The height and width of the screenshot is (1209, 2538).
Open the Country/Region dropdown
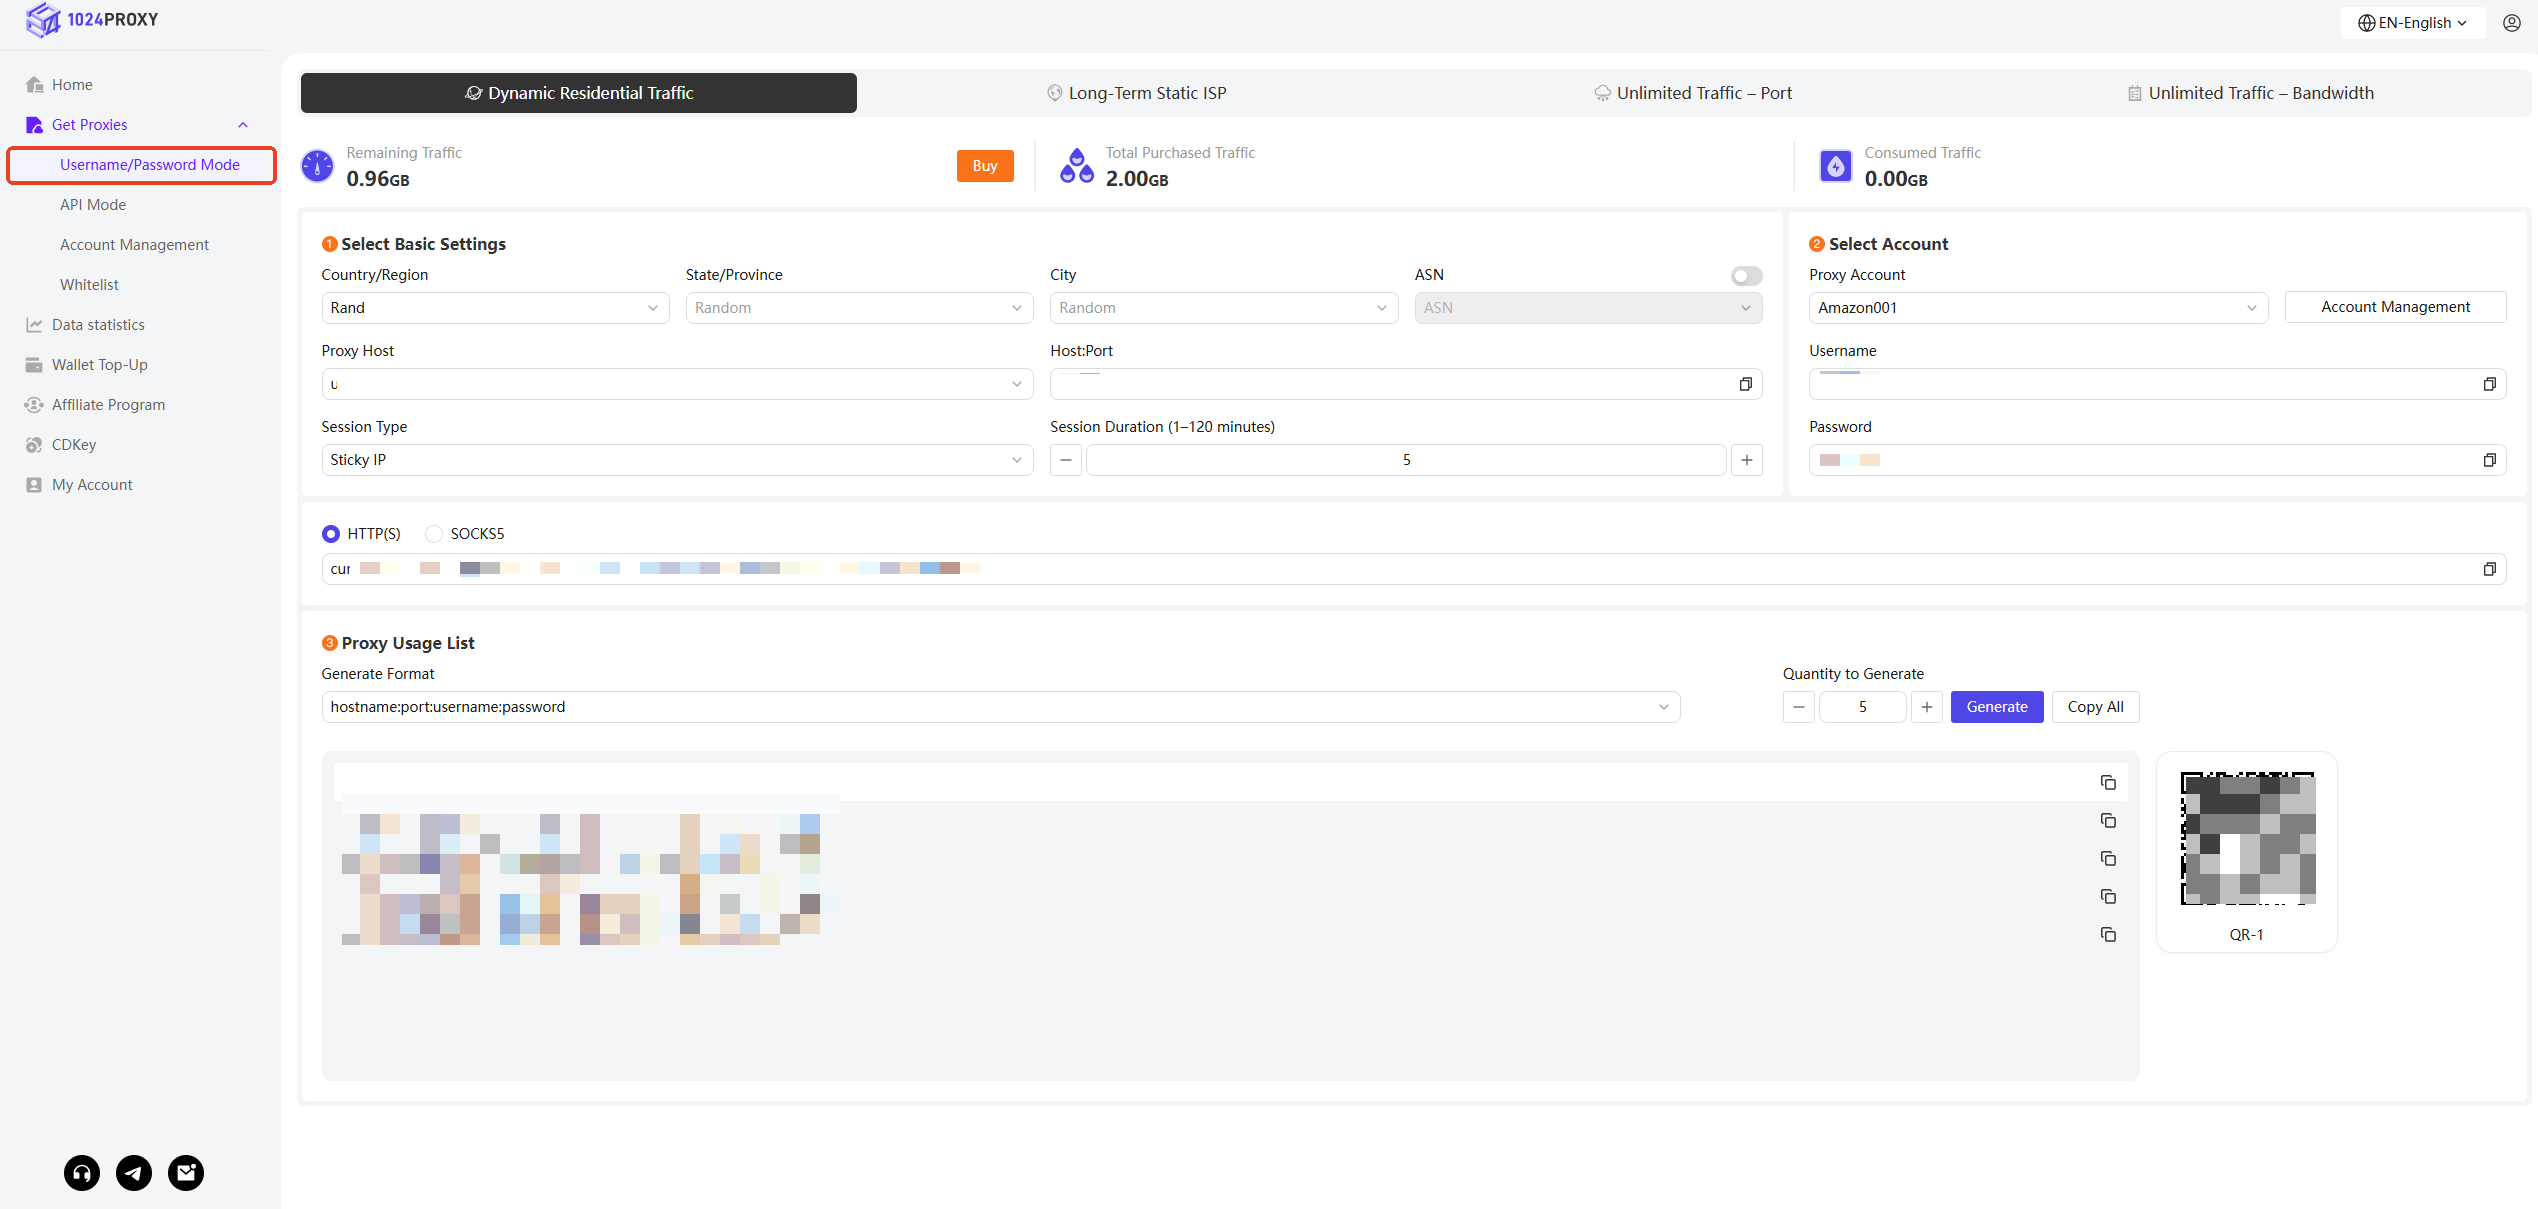coord(494,308)
